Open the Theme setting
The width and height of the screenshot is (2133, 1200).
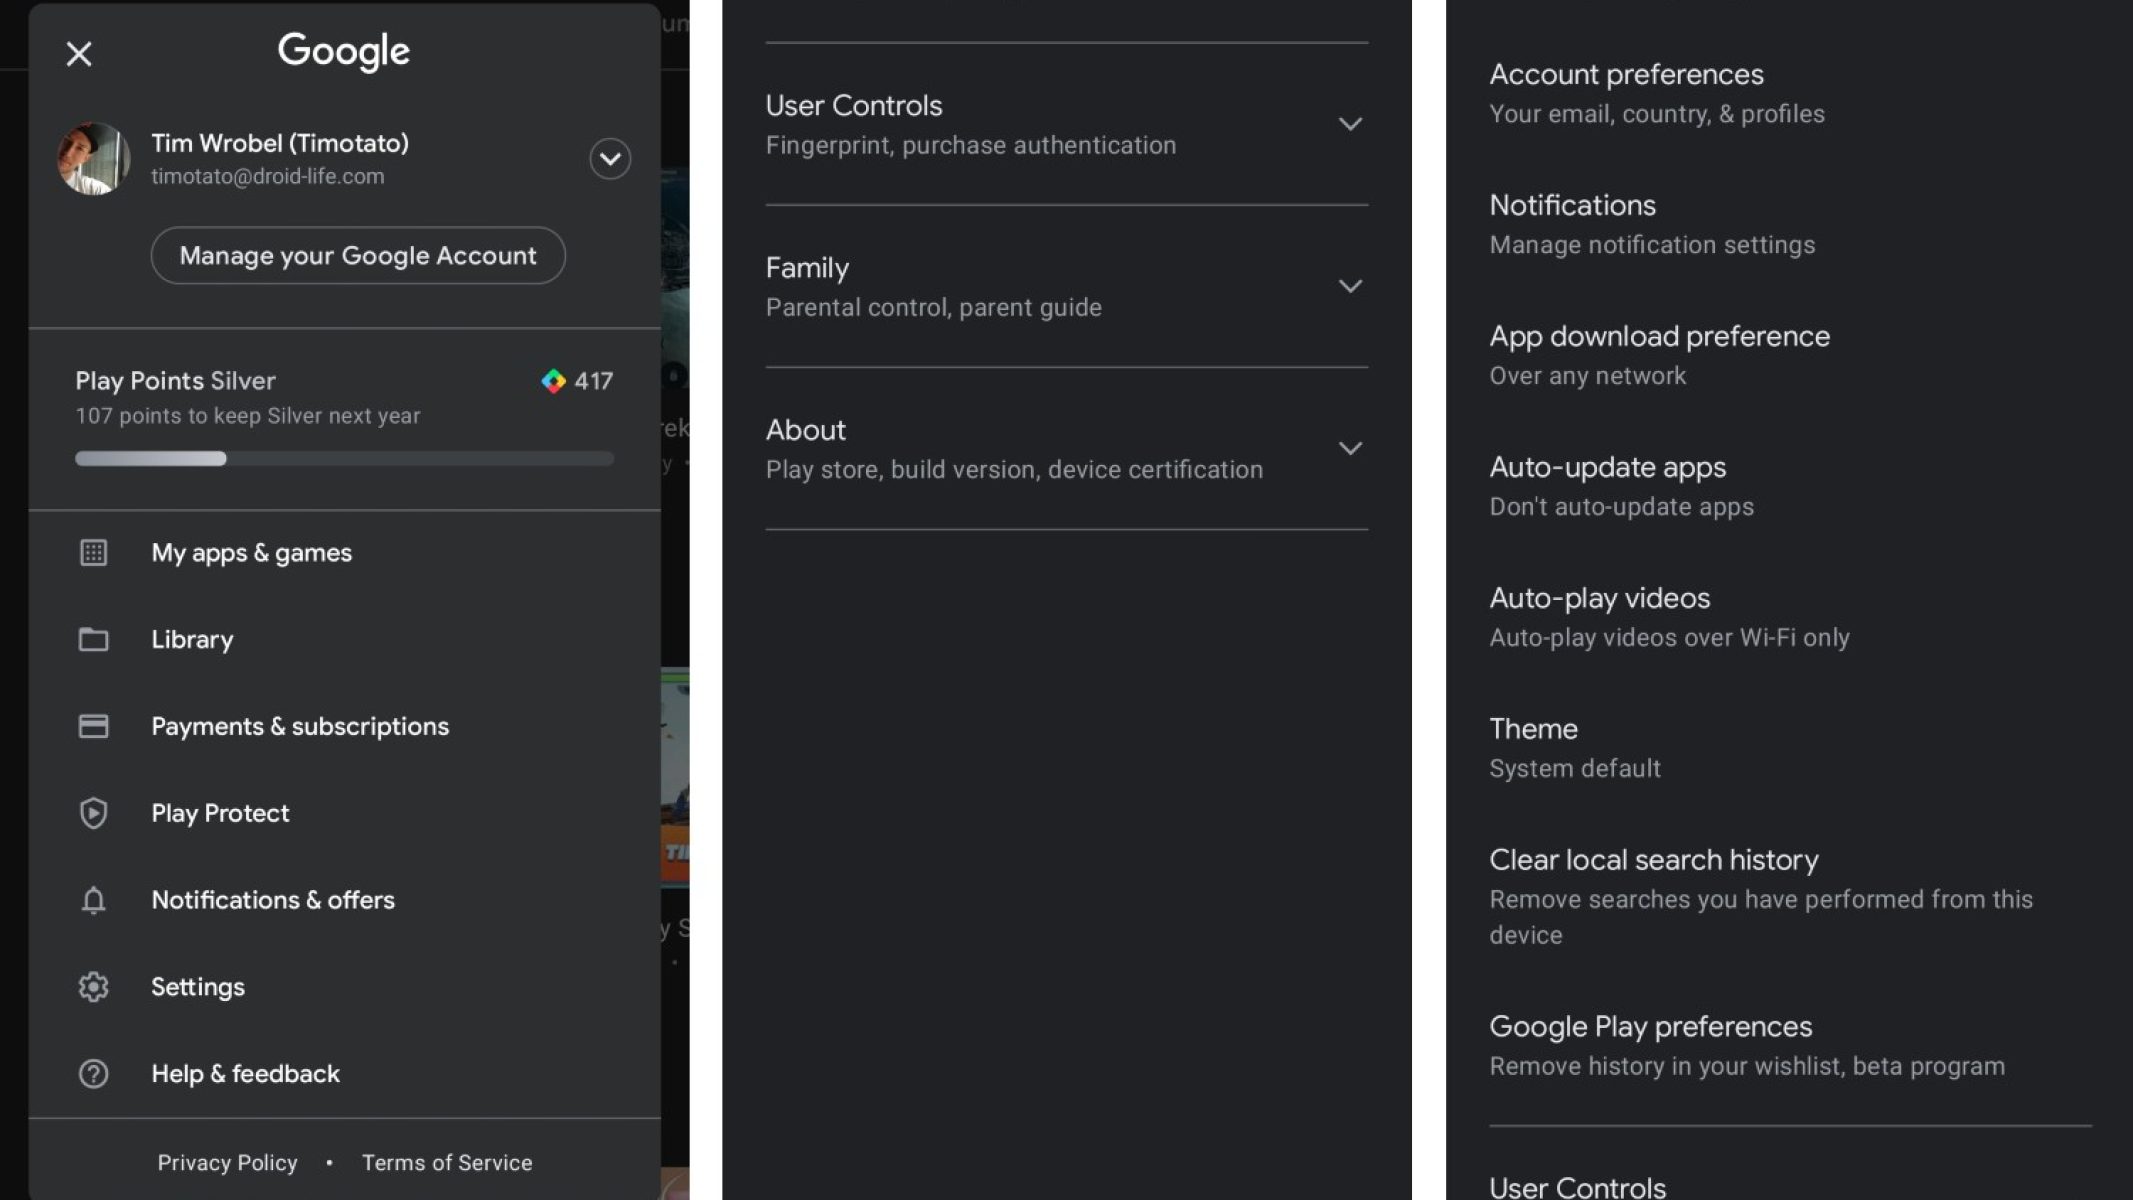(1574, 748)
